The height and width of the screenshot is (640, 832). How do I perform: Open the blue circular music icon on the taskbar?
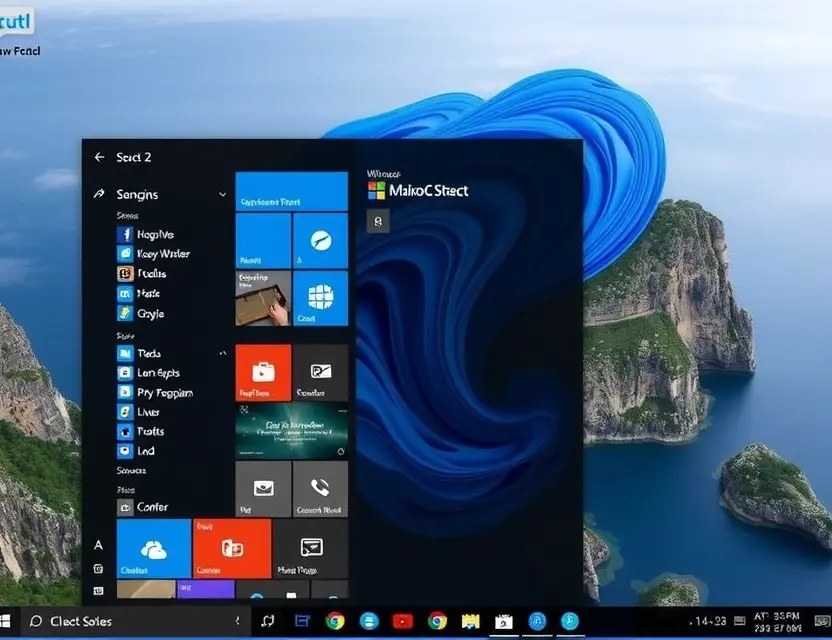tap(537, 621)
